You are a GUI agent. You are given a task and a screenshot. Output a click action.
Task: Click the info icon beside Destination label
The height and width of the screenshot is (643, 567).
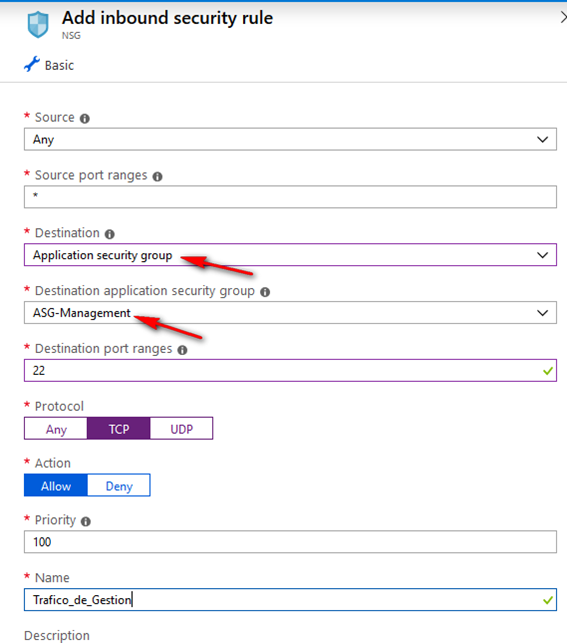(x=109, y=234)
